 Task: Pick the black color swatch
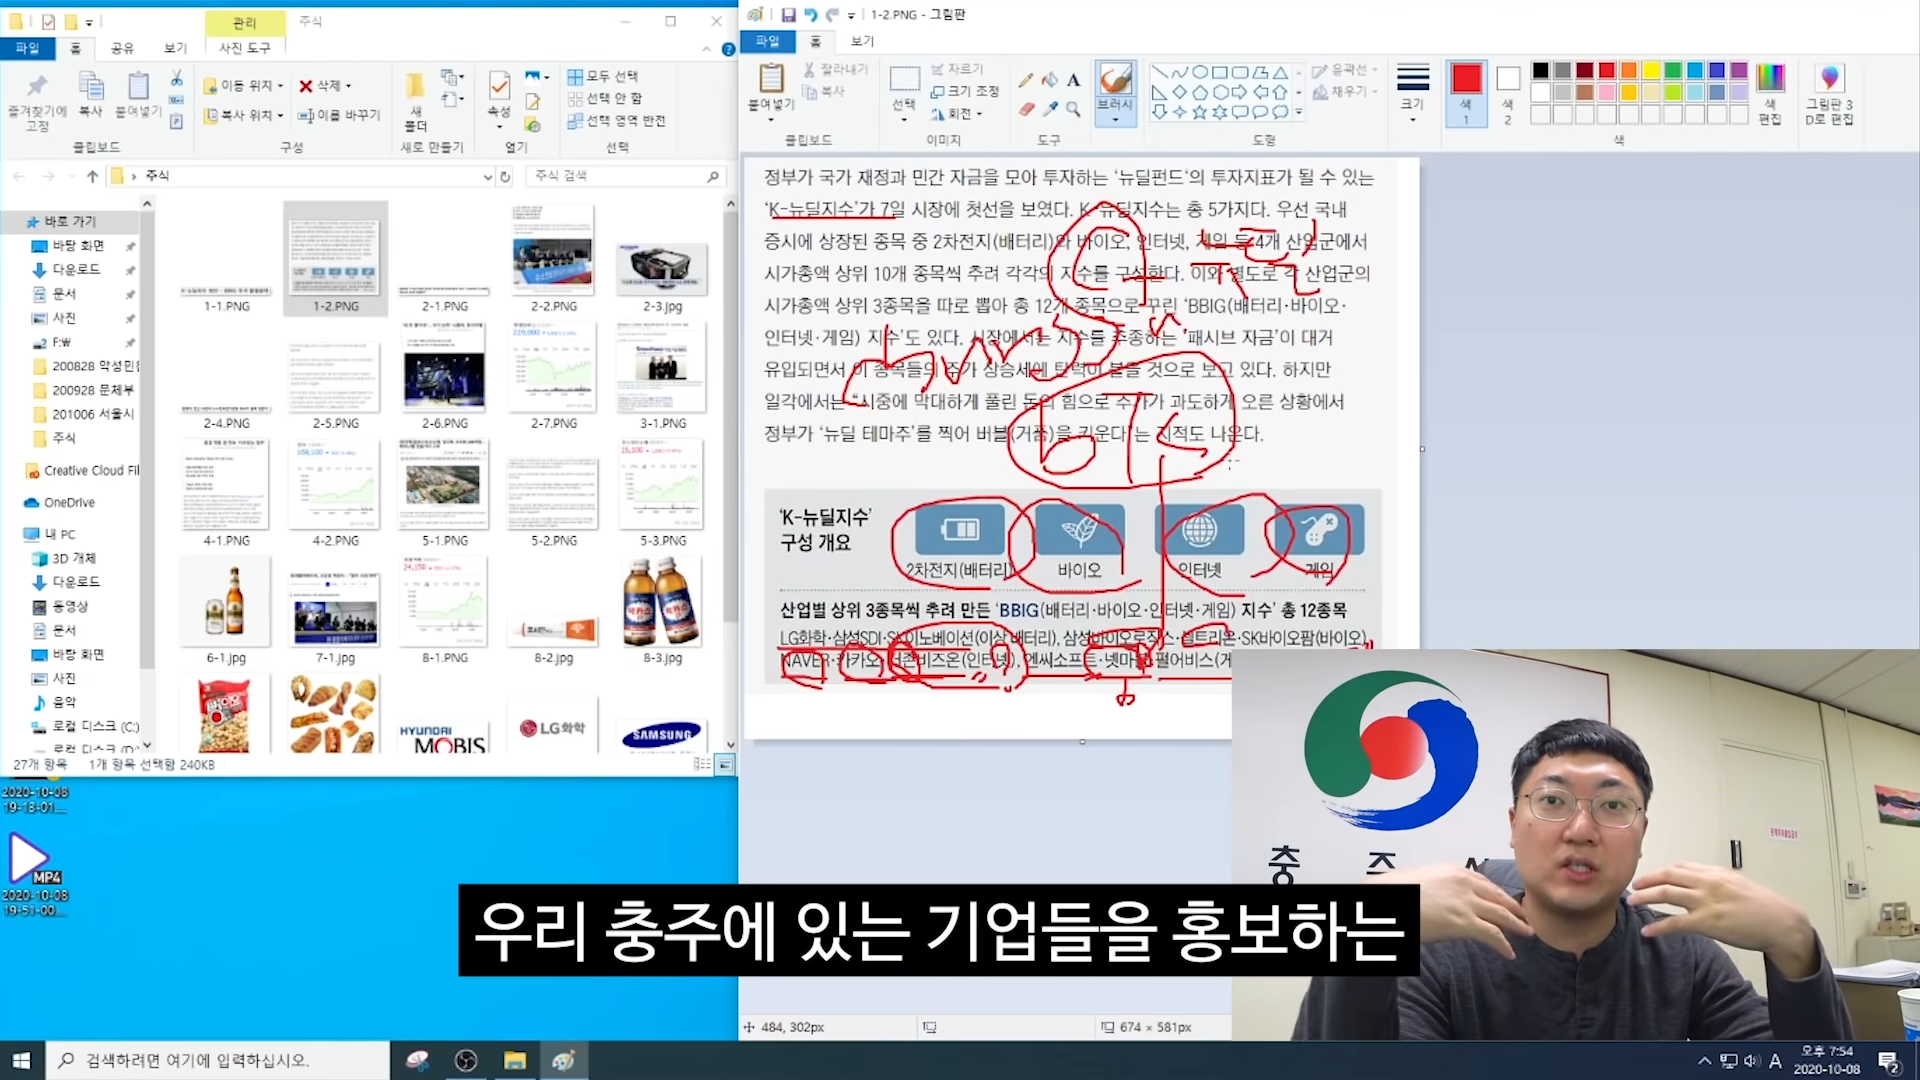pos(1540,70)
